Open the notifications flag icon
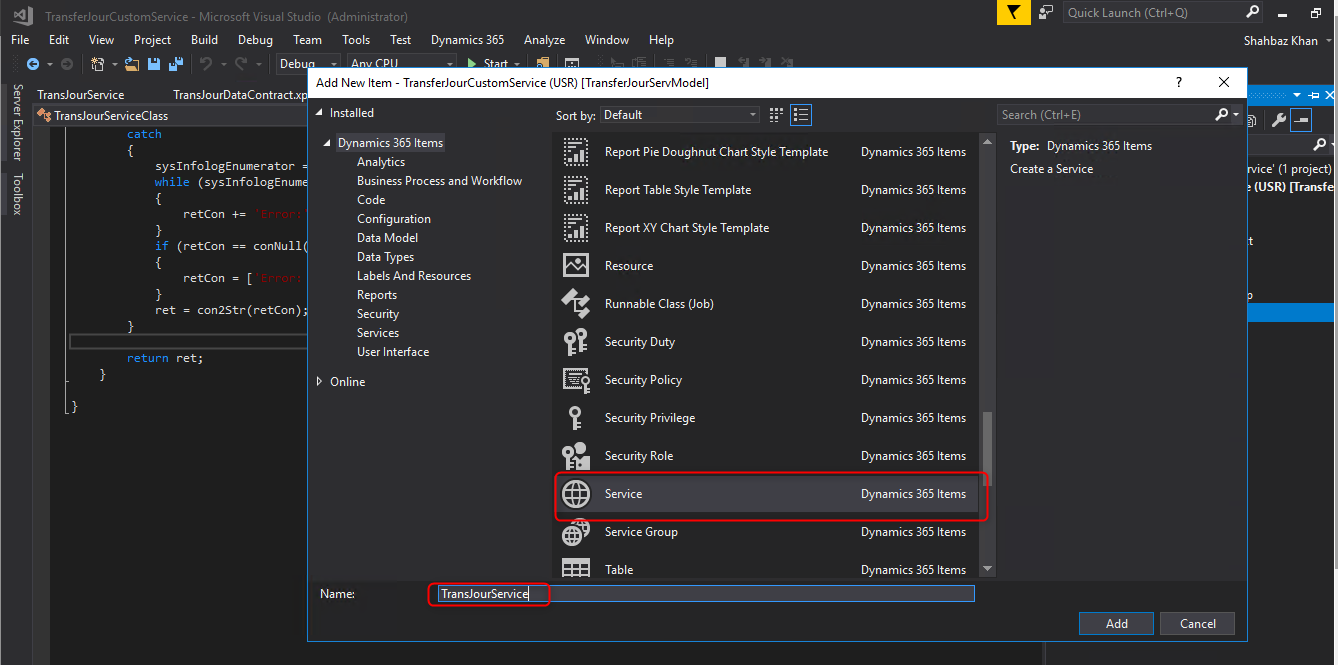Viewport: 1338px width, 665px height. click(x=1013, y=13)
